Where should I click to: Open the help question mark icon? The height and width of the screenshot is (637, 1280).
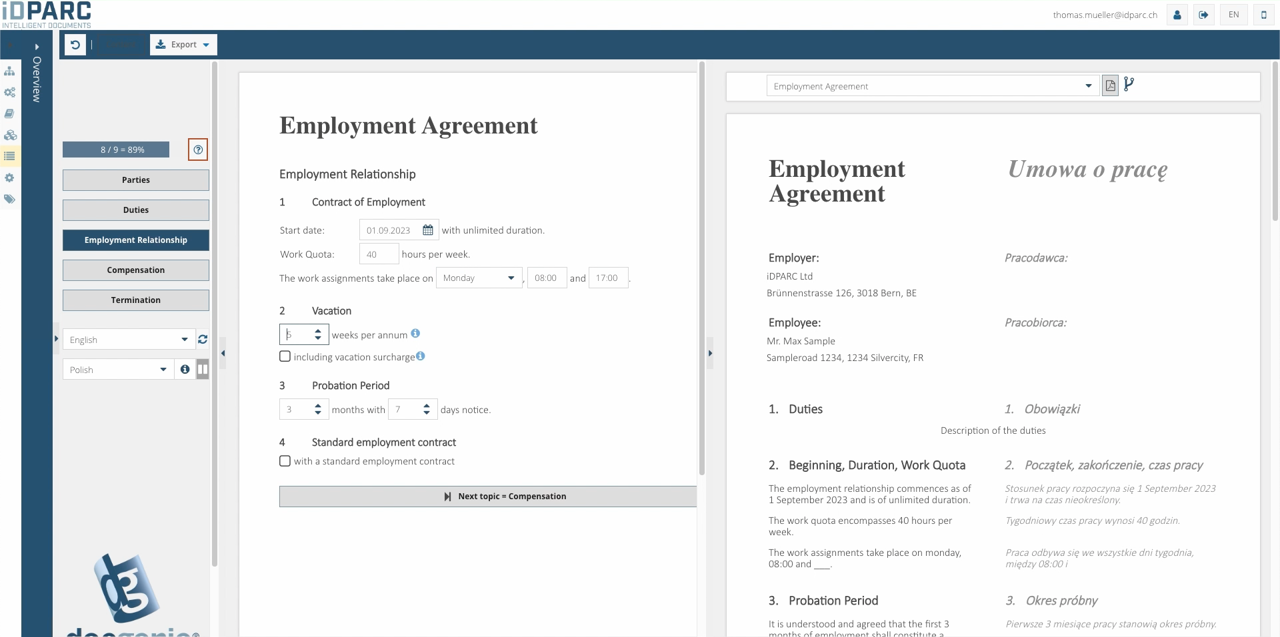[198, 150]
